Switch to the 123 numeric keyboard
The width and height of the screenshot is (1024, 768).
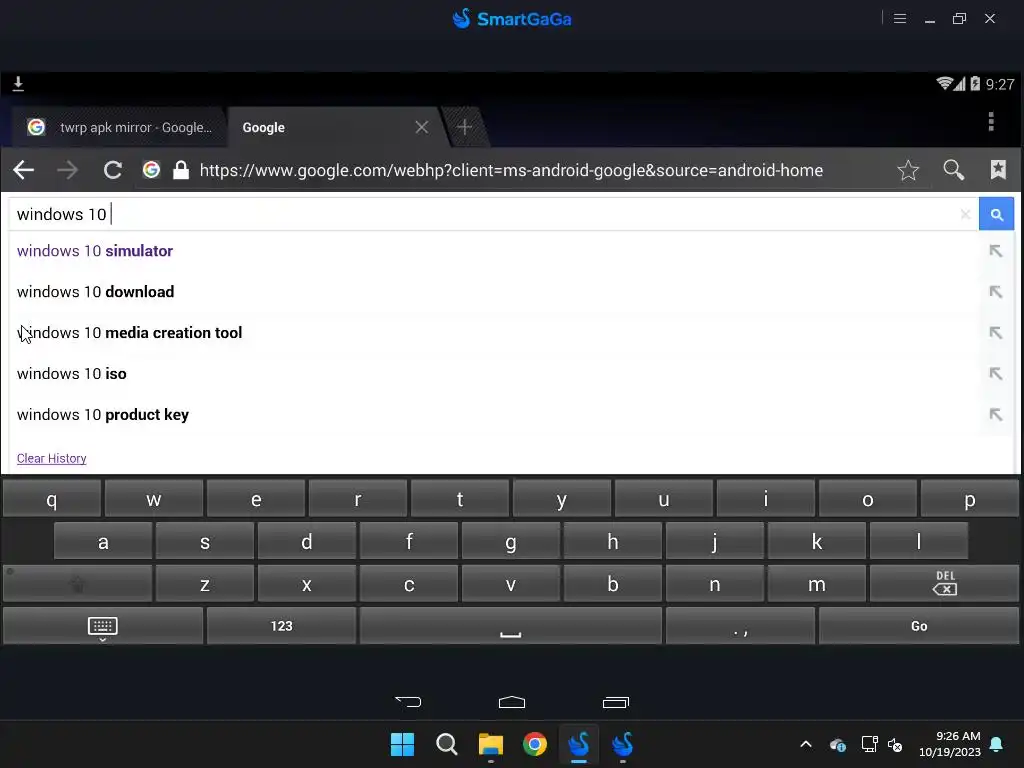point(281,626)
